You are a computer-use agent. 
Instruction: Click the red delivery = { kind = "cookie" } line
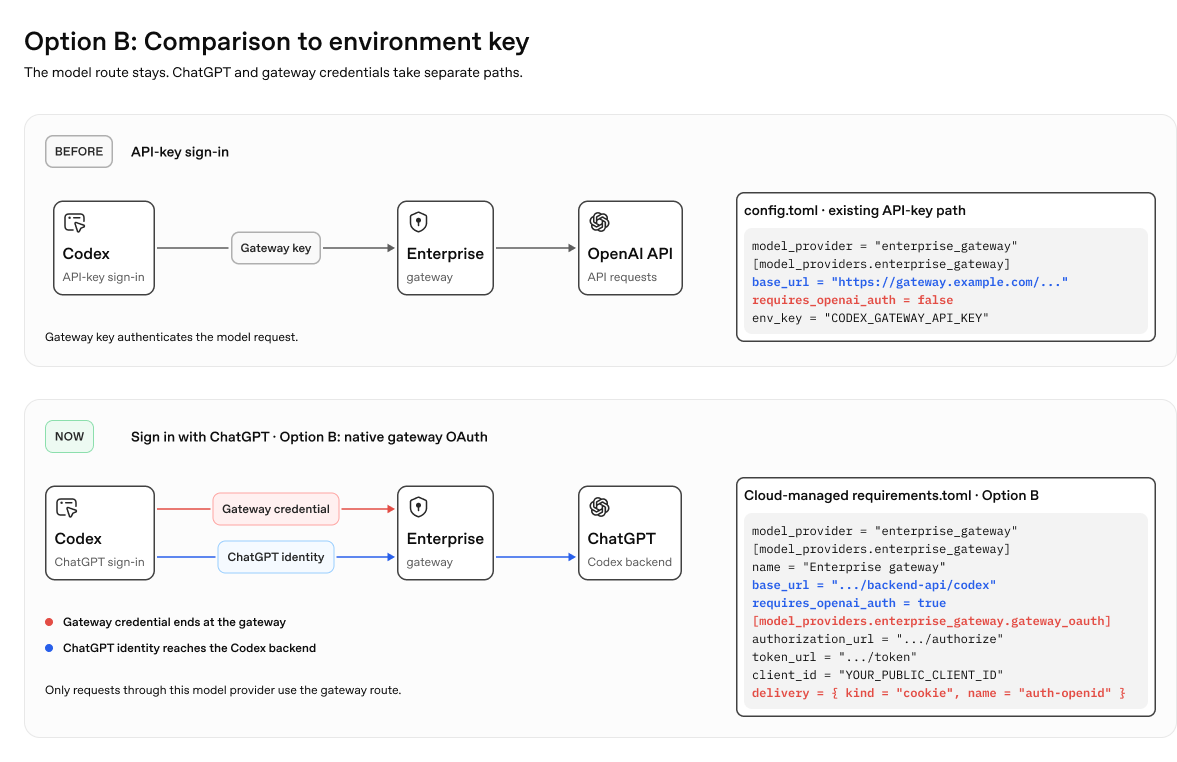click(938, 694)
